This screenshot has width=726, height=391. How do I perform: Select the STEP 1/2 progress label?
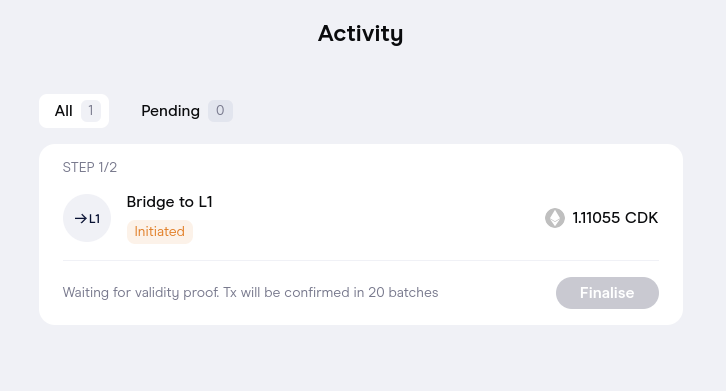pos(90,167)
